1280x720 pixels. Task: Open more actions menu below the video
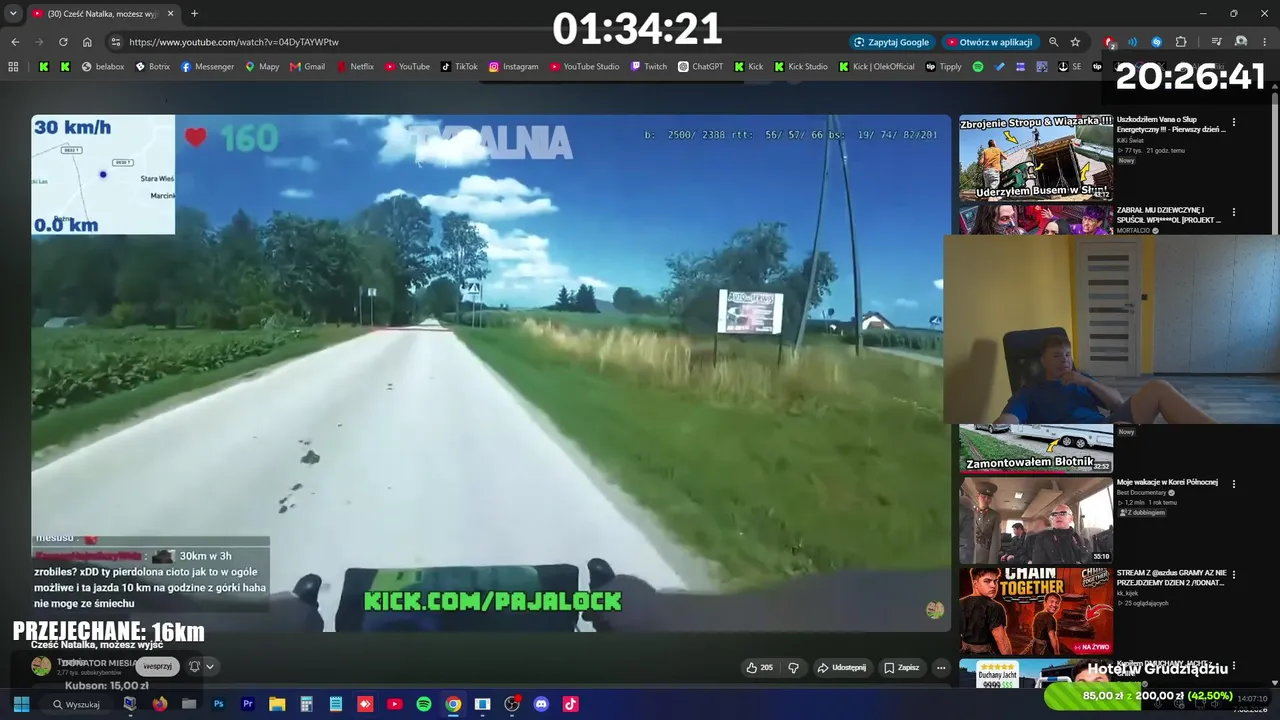pyautogui.click(x=941, y=667)
